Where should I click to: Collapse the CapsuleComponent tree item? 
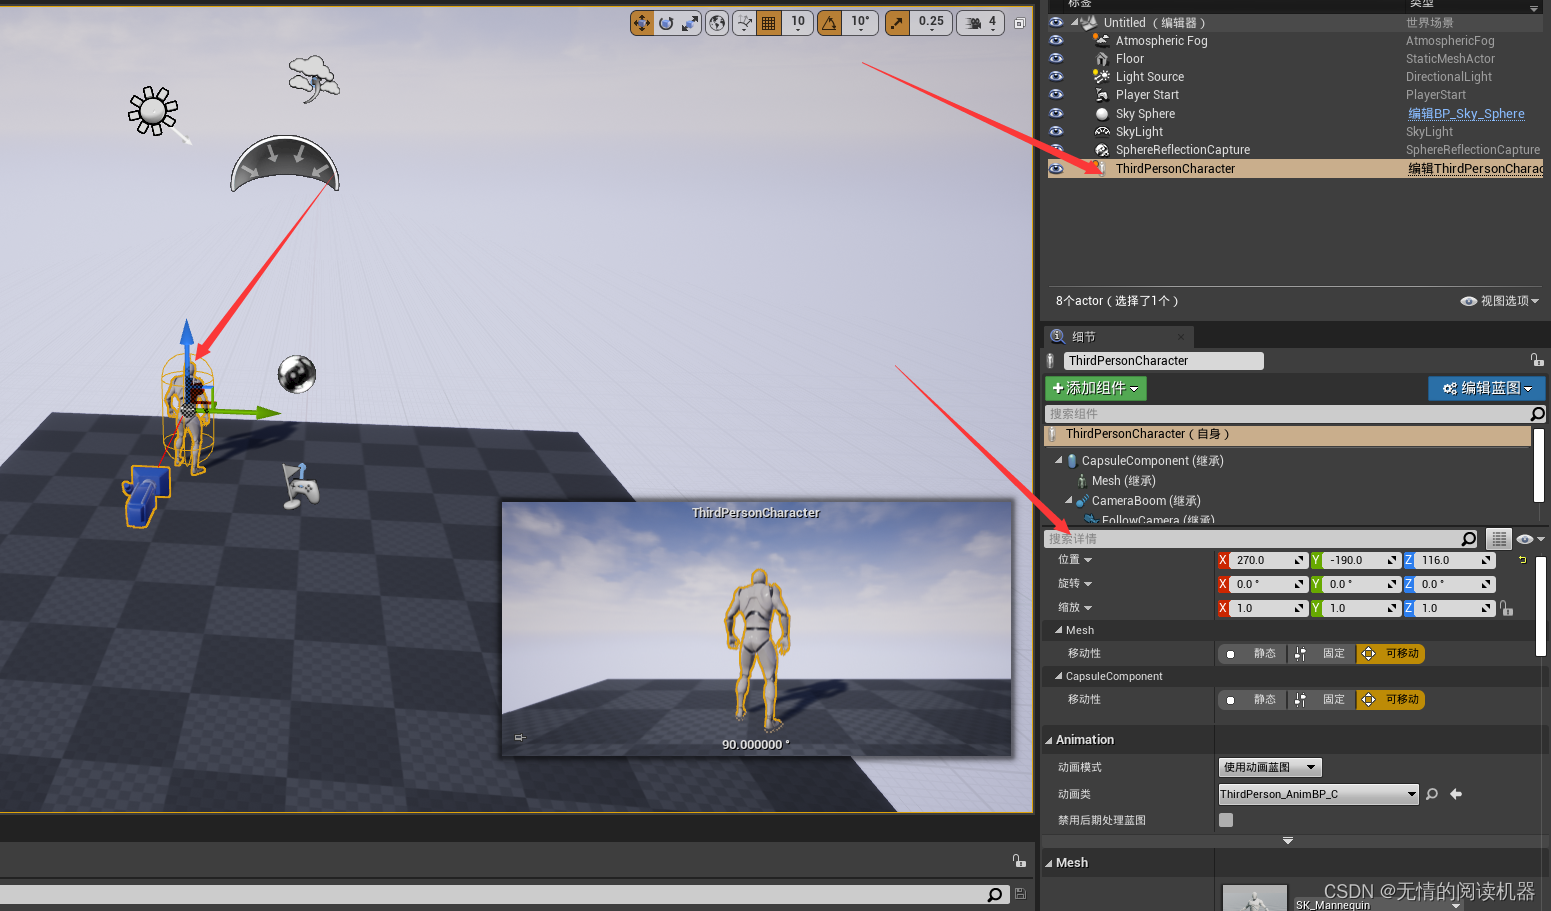click(x=1059, y=460)
